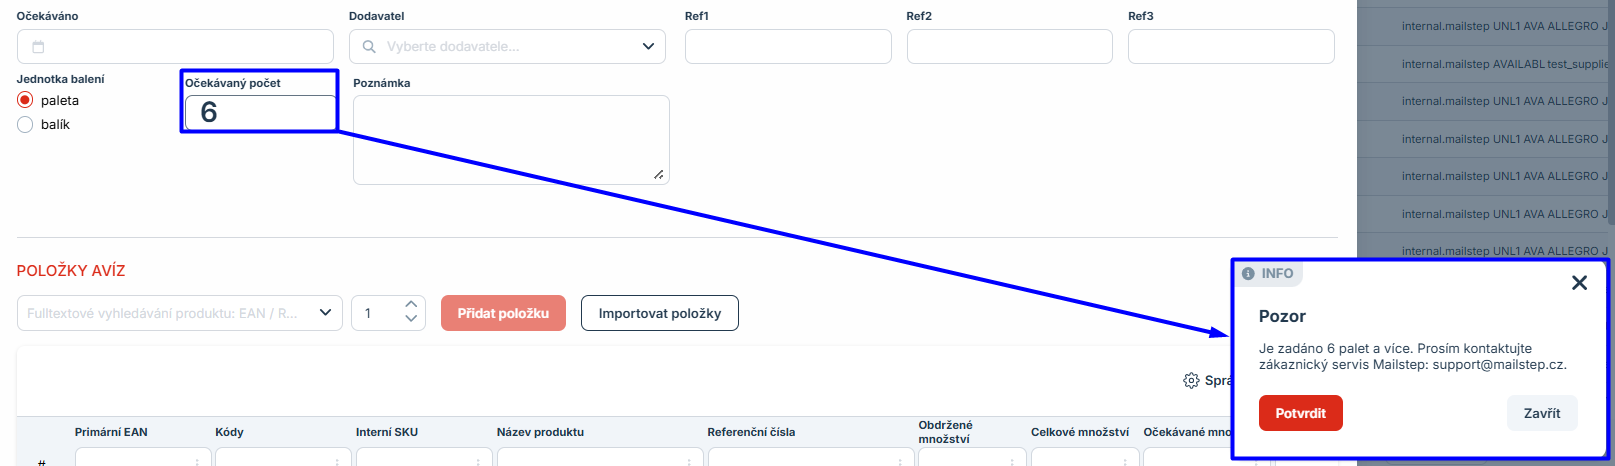The height and width of the screenshot is (466, 1615).
Task: Click the gear icon for column settings
Action: 1191,381
